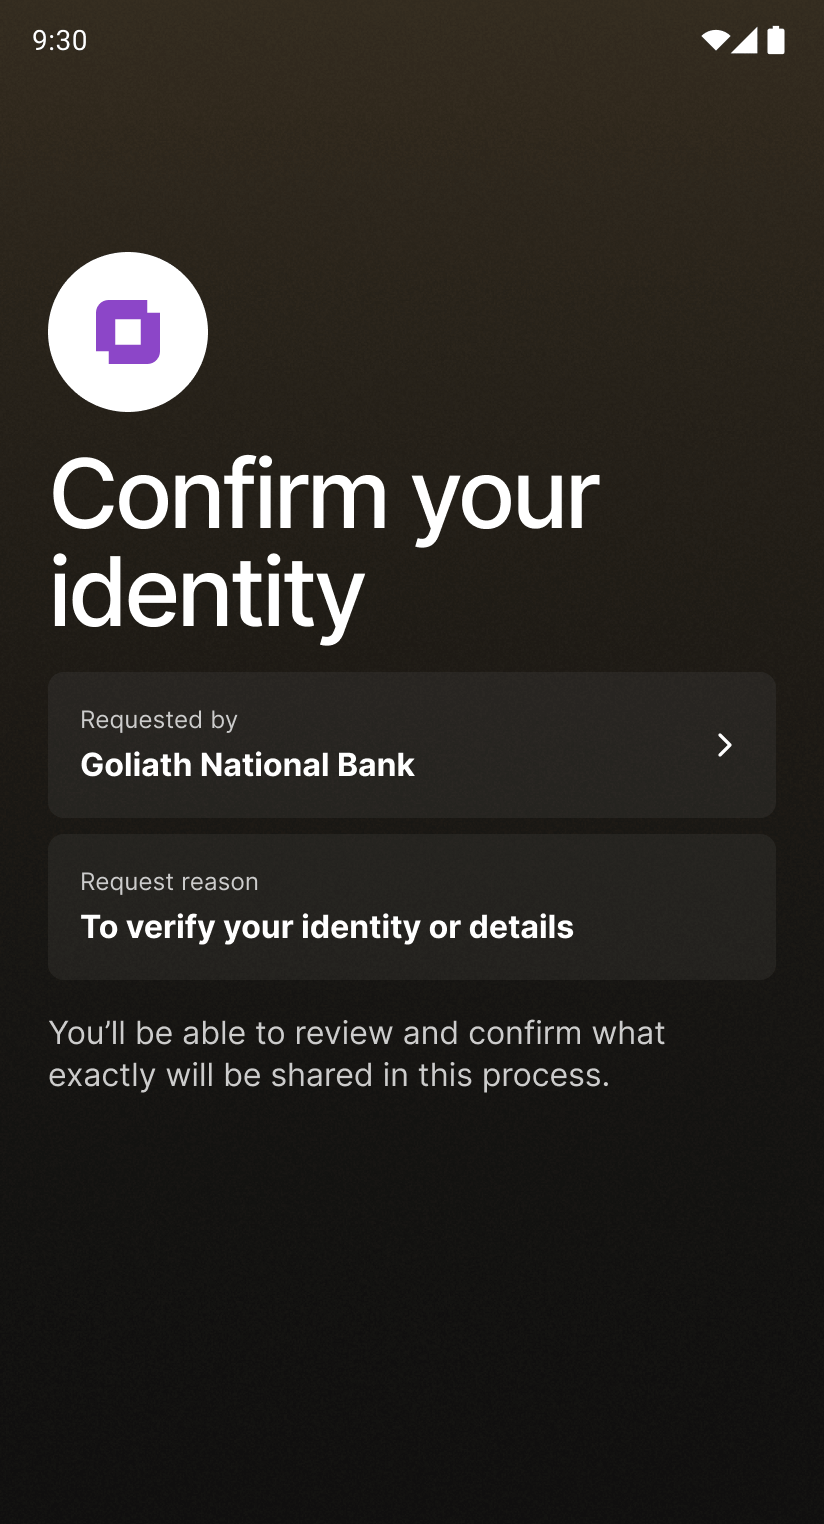This screenshot has width=824, height=1524.
Task: Tap the battery indicator icon
Action: point(776,40)
